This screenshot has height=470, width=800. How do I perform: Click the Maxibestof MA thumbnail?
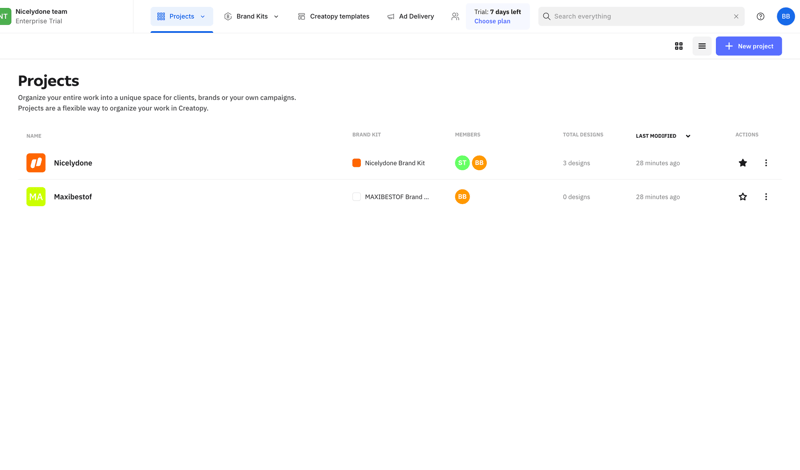tap(36, 196)
